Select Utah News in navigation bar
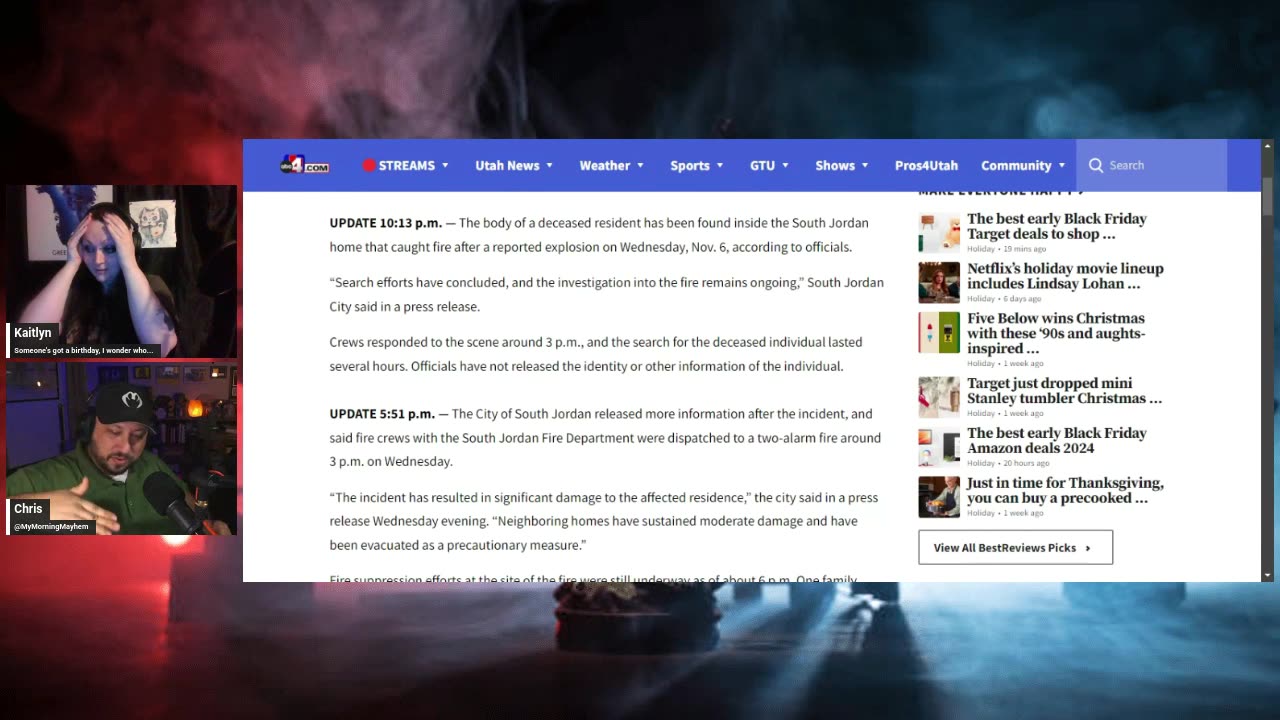 [x=507, y=165]
